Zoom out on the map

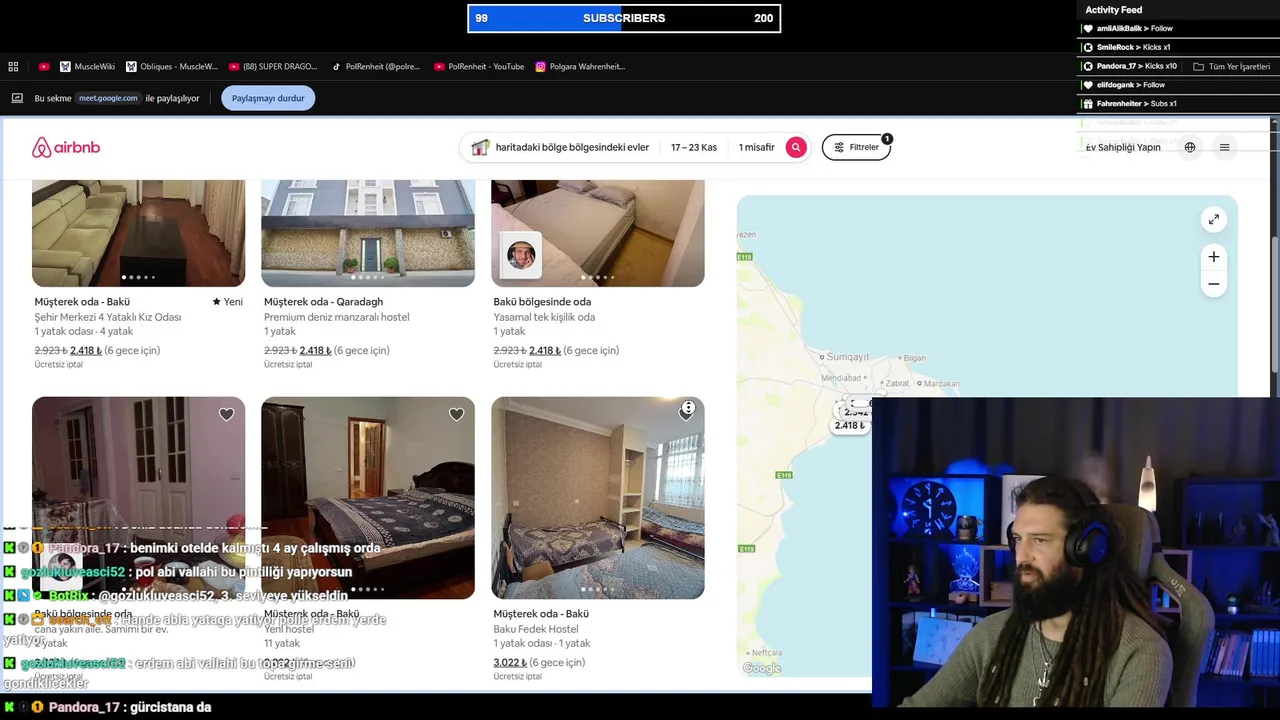click(x=1213, y=284)
